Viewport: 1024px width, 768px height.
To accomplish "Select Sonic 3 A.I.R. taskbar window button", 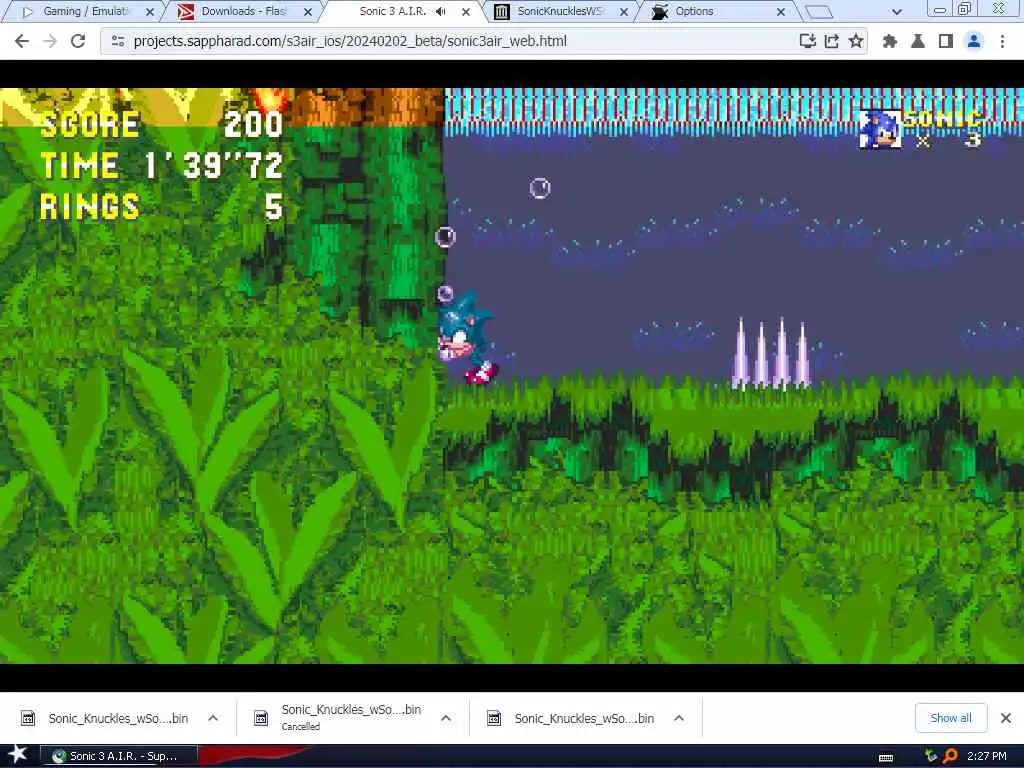I will tap(119, 756).
